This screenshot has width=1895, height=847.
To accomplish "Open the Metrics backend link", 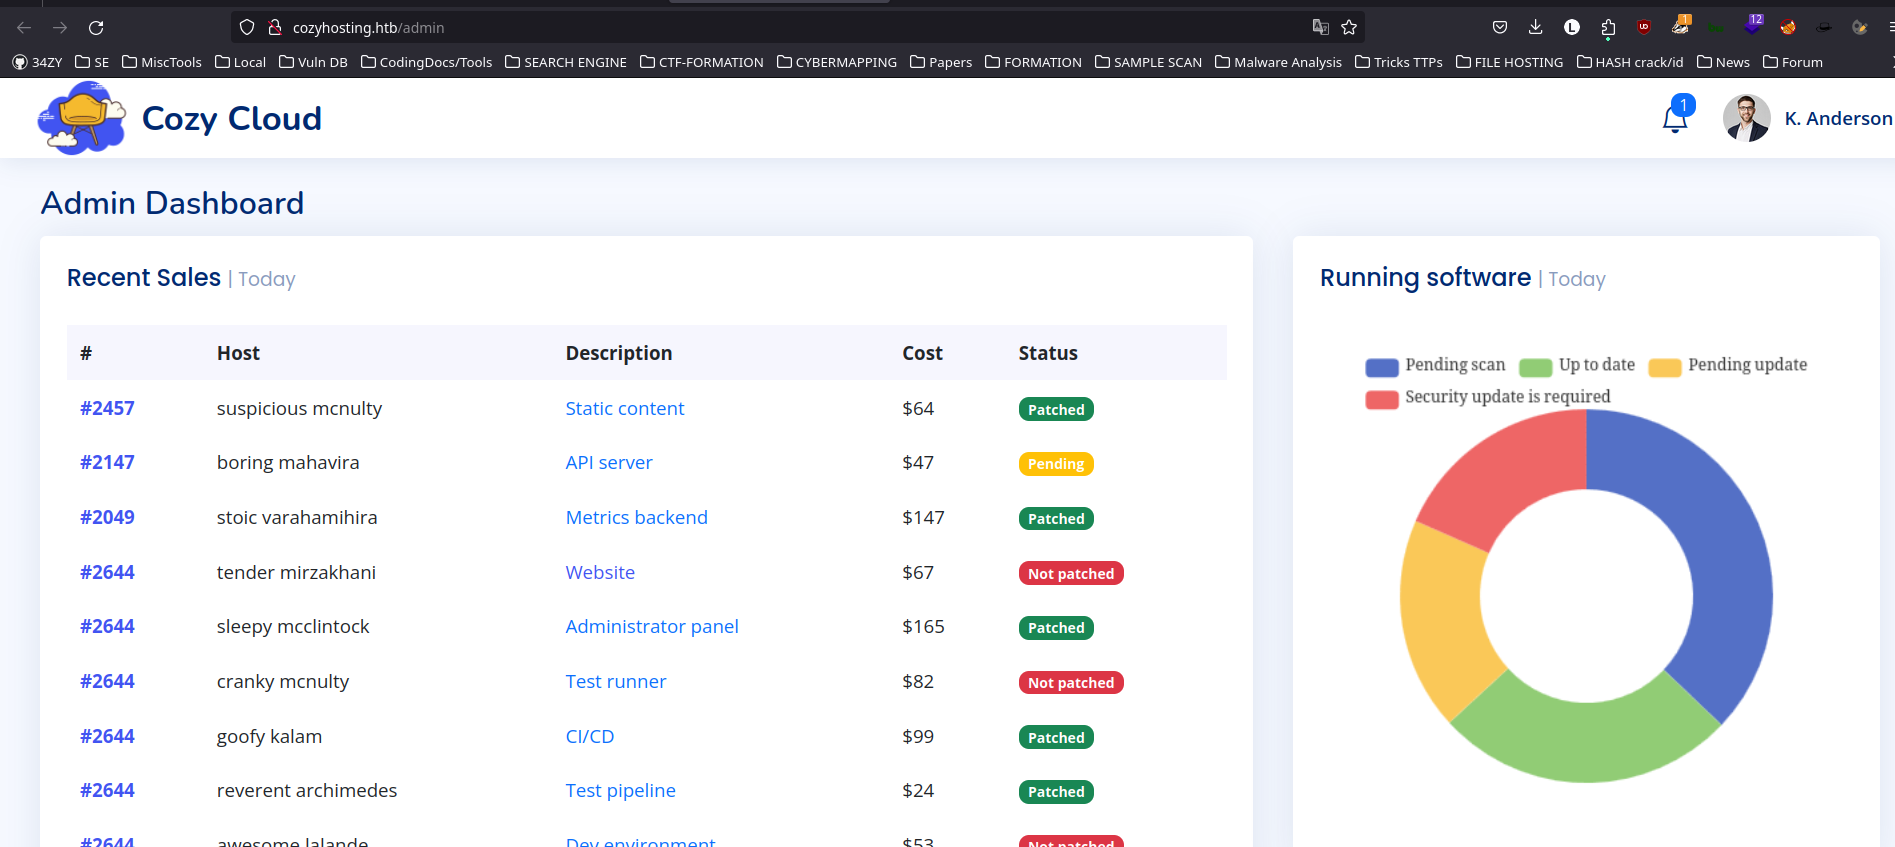I will (637, 517).
